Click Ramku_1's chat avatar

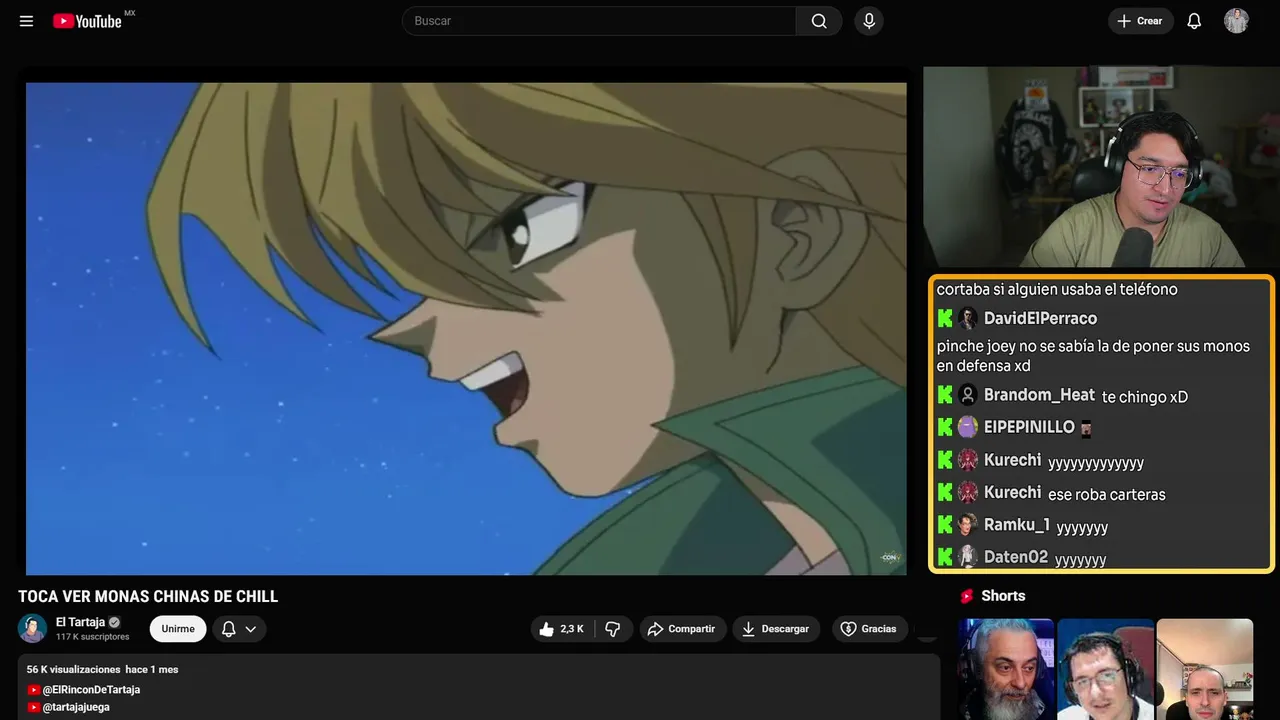(x=967, y=525)
